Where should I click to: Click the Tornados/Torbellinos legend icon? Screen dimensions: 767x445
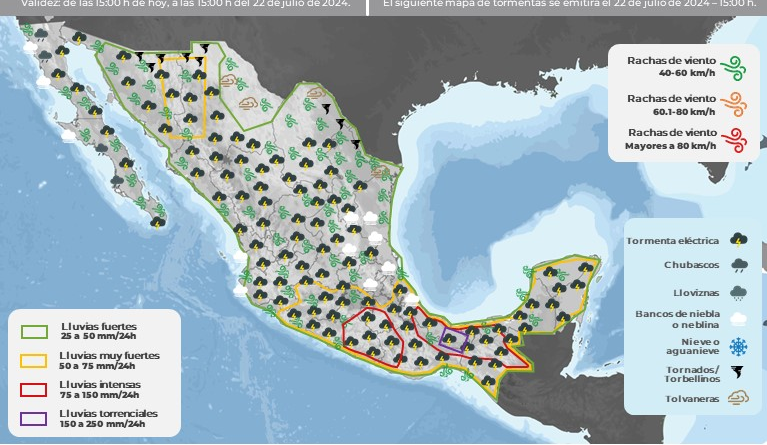click(738, 372)
